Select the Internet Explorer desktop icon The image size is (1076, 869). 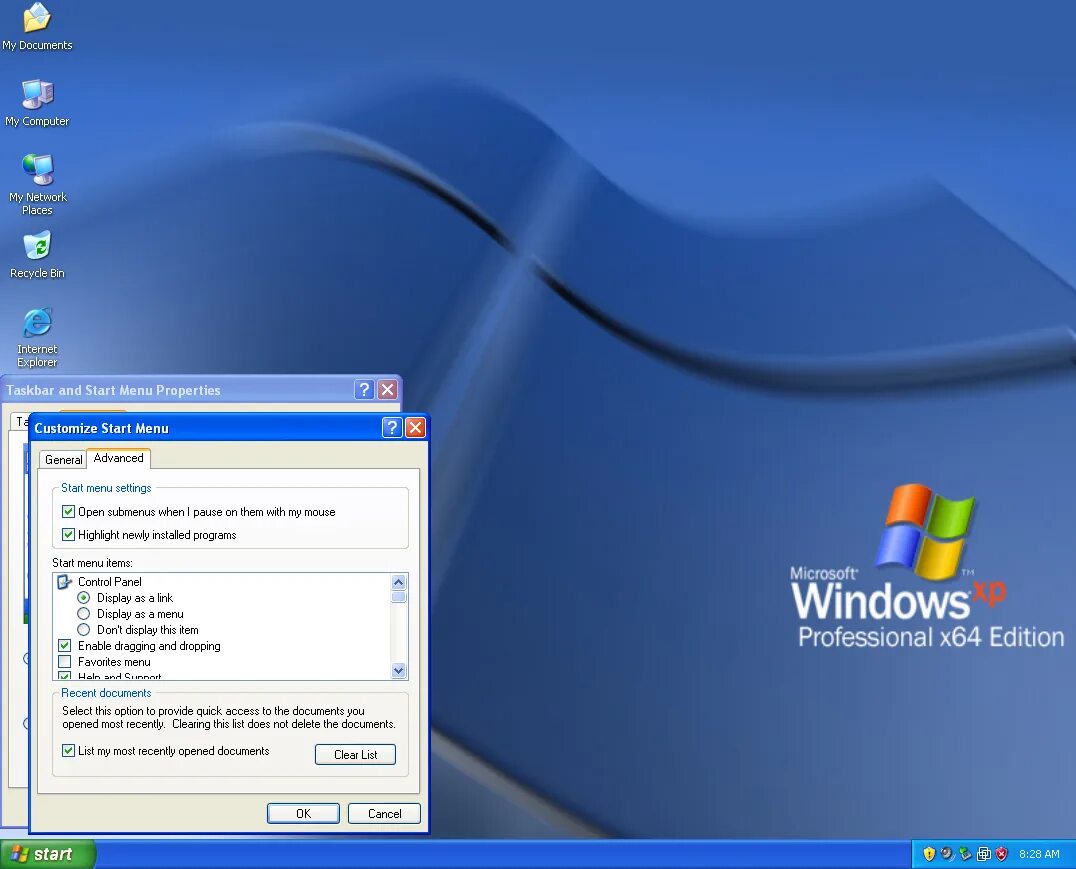pos(37,337)
